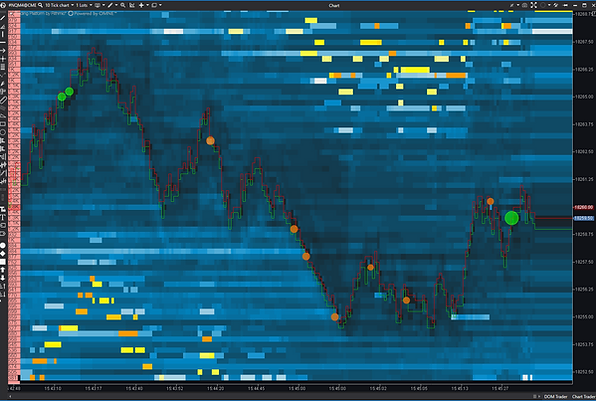Open the 1 Lots quantity dropdown
The width and height of the screenshot is (596, 401).
pos(84,5)
